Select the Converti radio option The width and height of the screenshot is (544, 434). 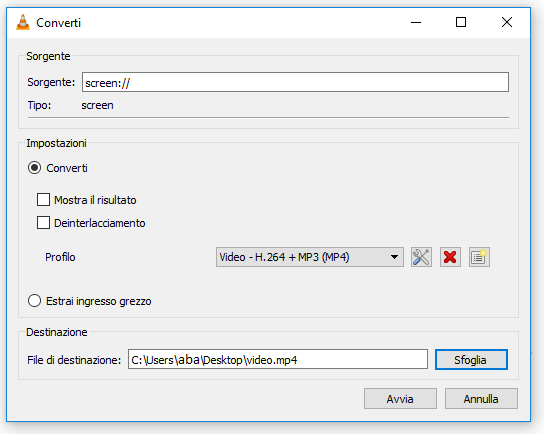click(34, 168)
